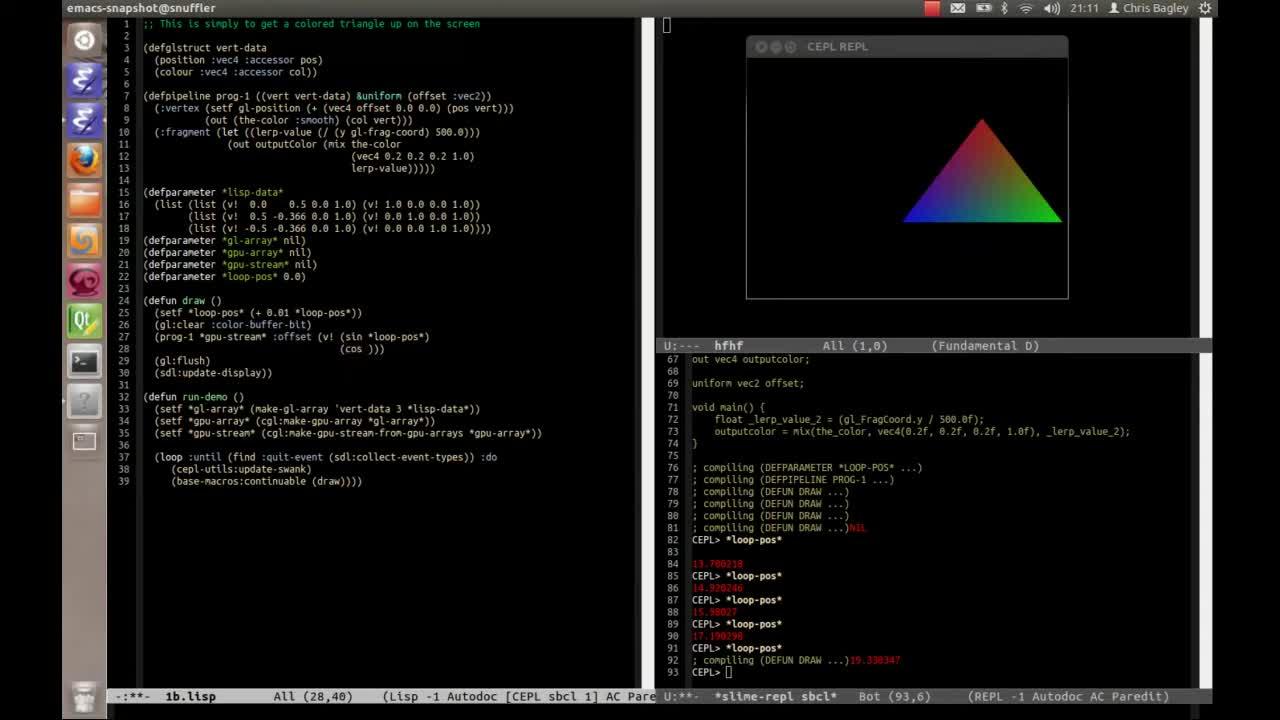The image size is (1280, 720).
Task: Open Ubuntu Software Center from the dock
Action: pyautogui.click(x=84, y=240)
